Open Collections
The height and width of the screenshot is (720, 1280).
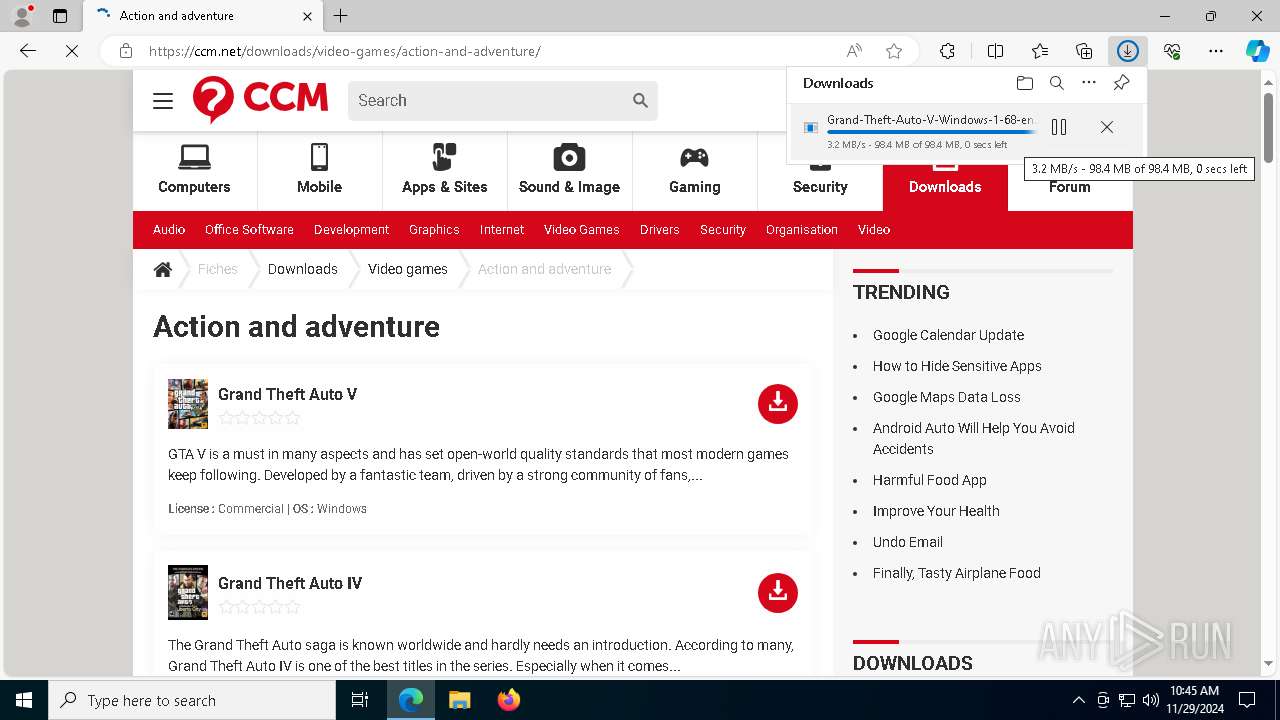coord(1084,51)
